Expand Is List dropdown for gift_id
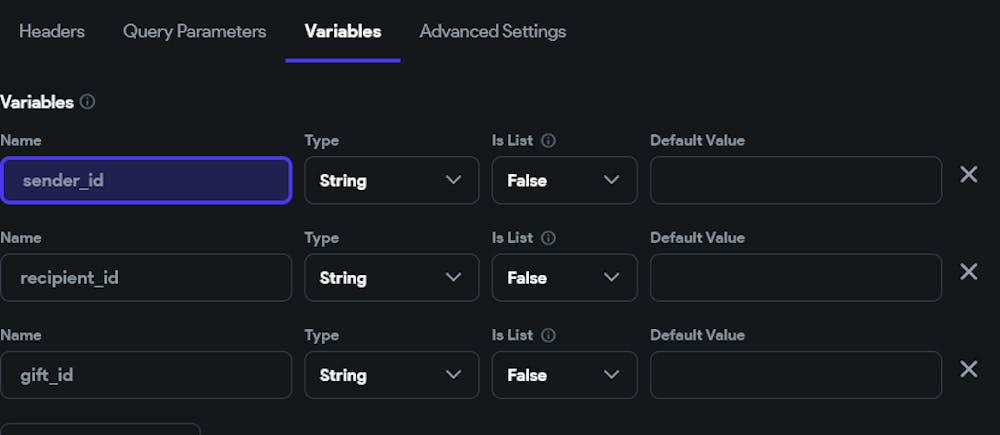The width and height of the screenshot is (1000, 435). coord(564,375)
